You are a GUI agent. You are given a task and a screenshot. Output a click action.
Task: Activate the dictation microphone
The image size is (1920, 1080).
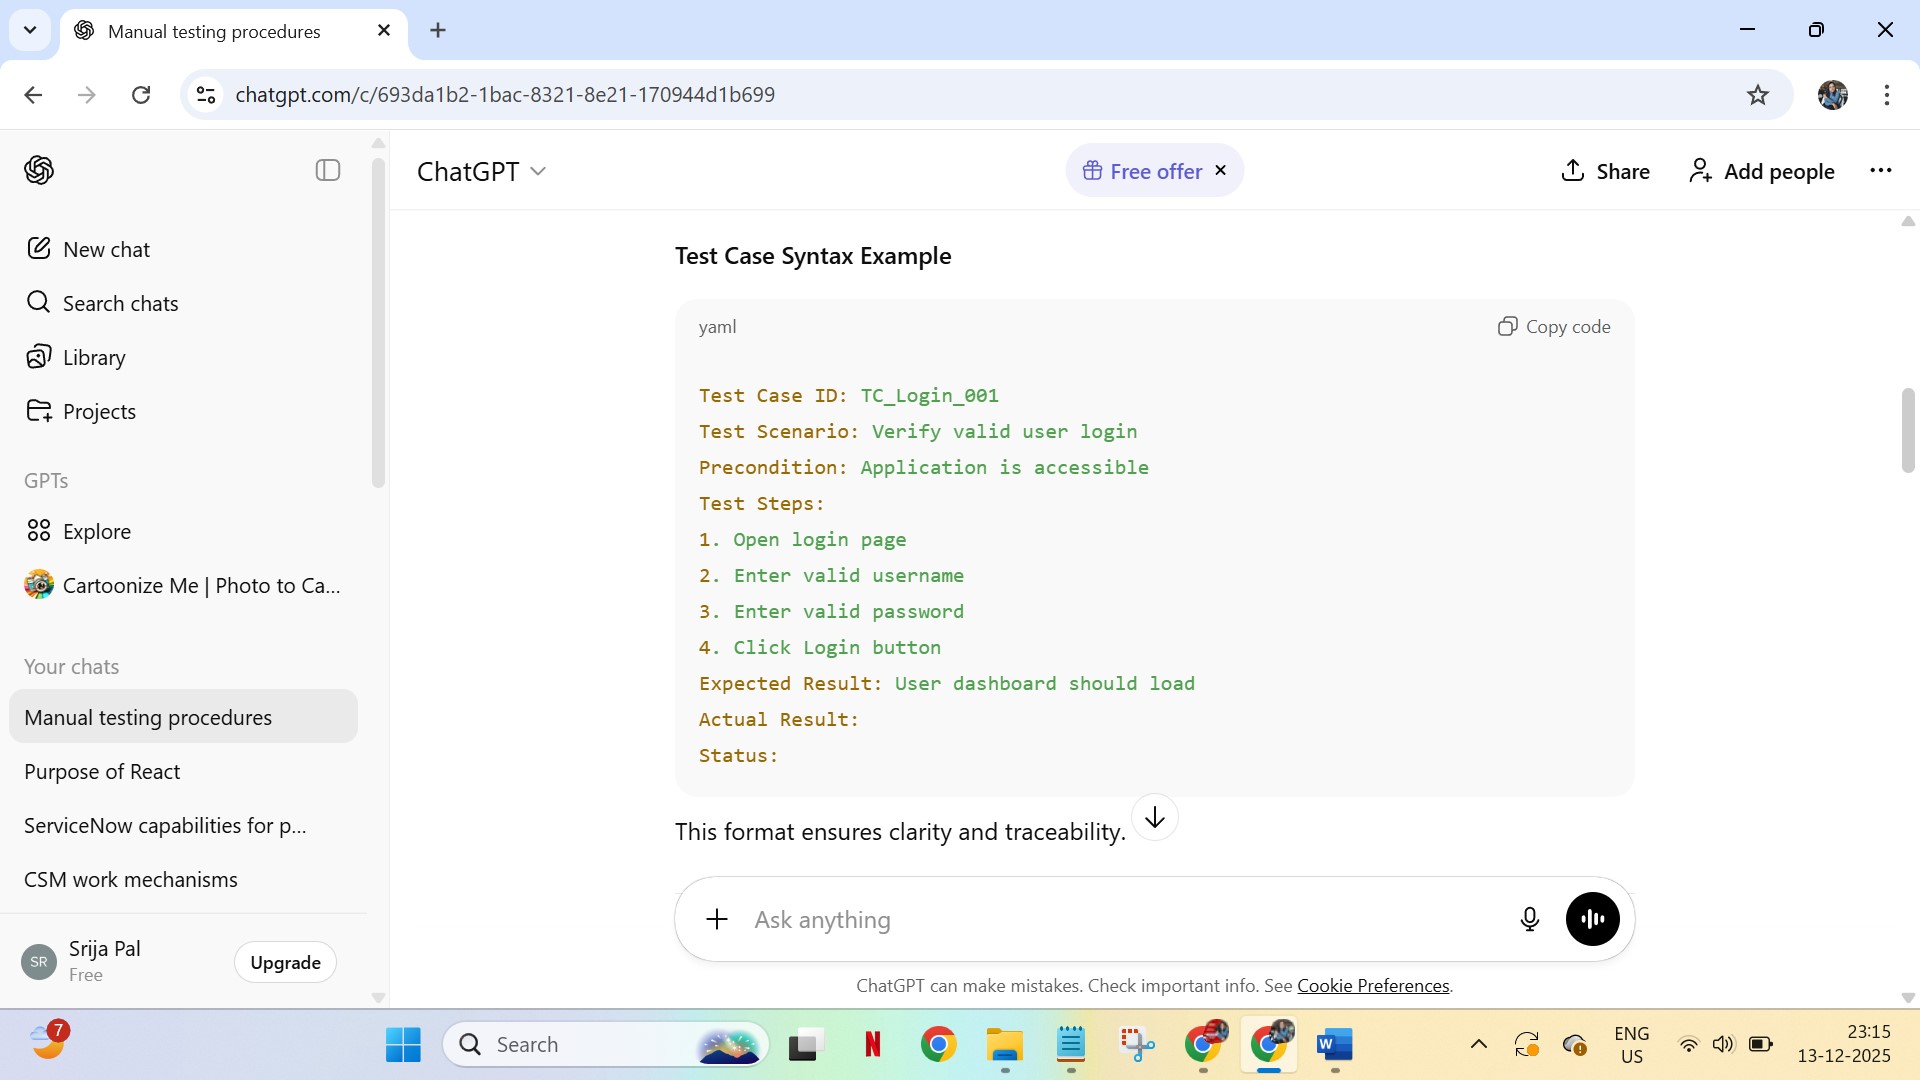(x=1530, y=919)
